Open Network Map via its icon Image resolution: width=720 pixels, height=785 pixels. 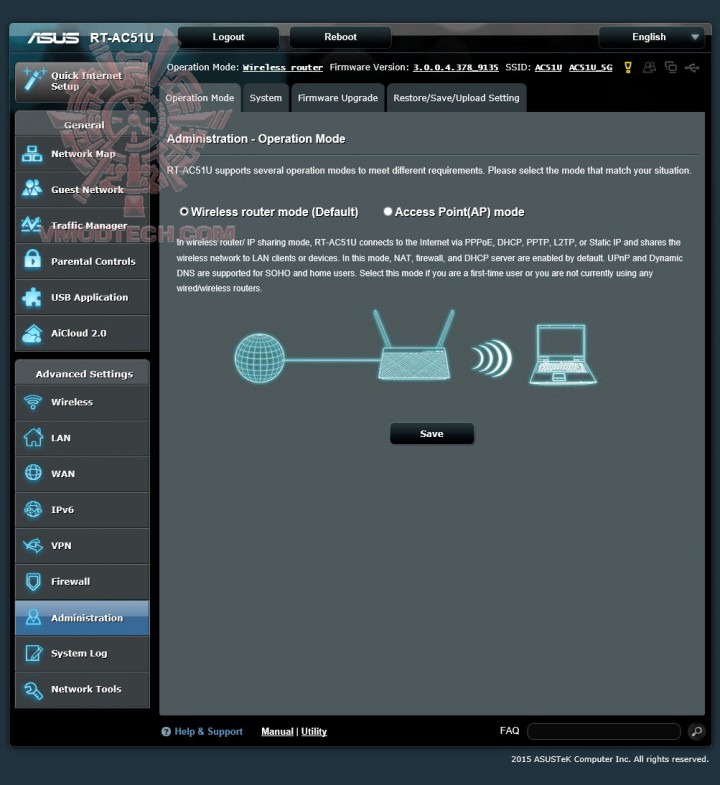[x=33, y=154]
